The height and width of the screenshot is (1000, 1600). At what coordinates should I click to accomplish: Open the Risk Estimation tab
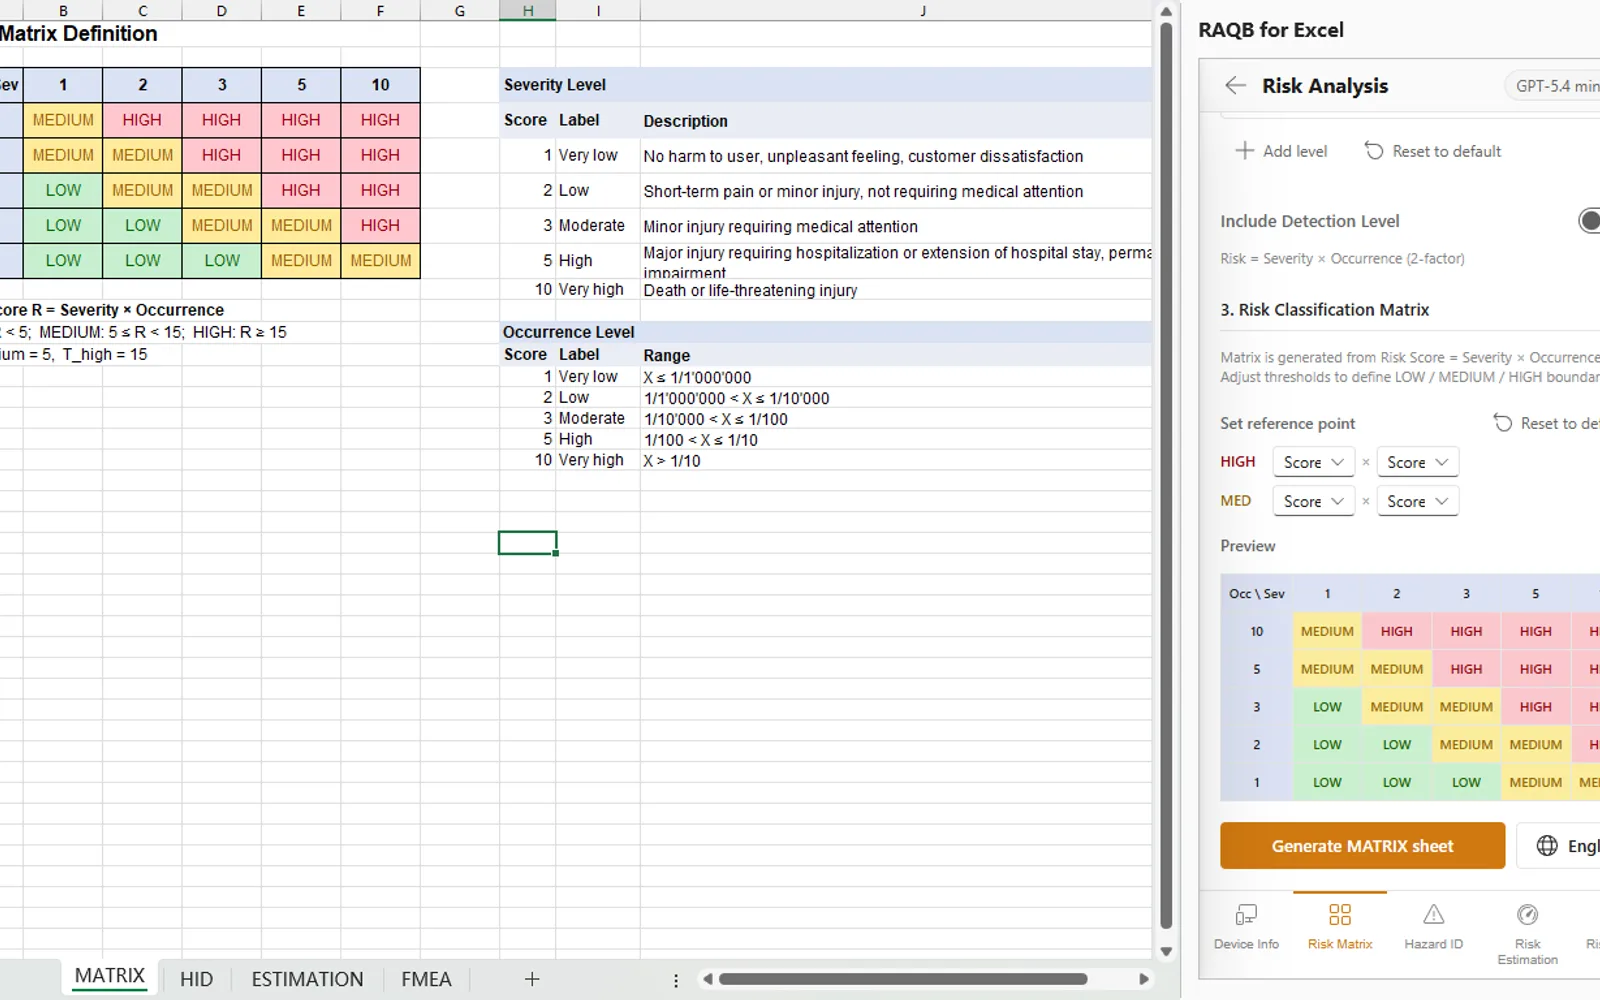click(1527, 933)
